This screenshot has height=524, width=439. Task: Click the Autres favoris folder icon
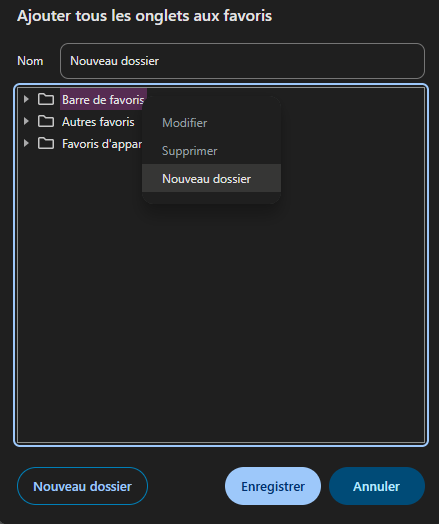pos(46,121)
